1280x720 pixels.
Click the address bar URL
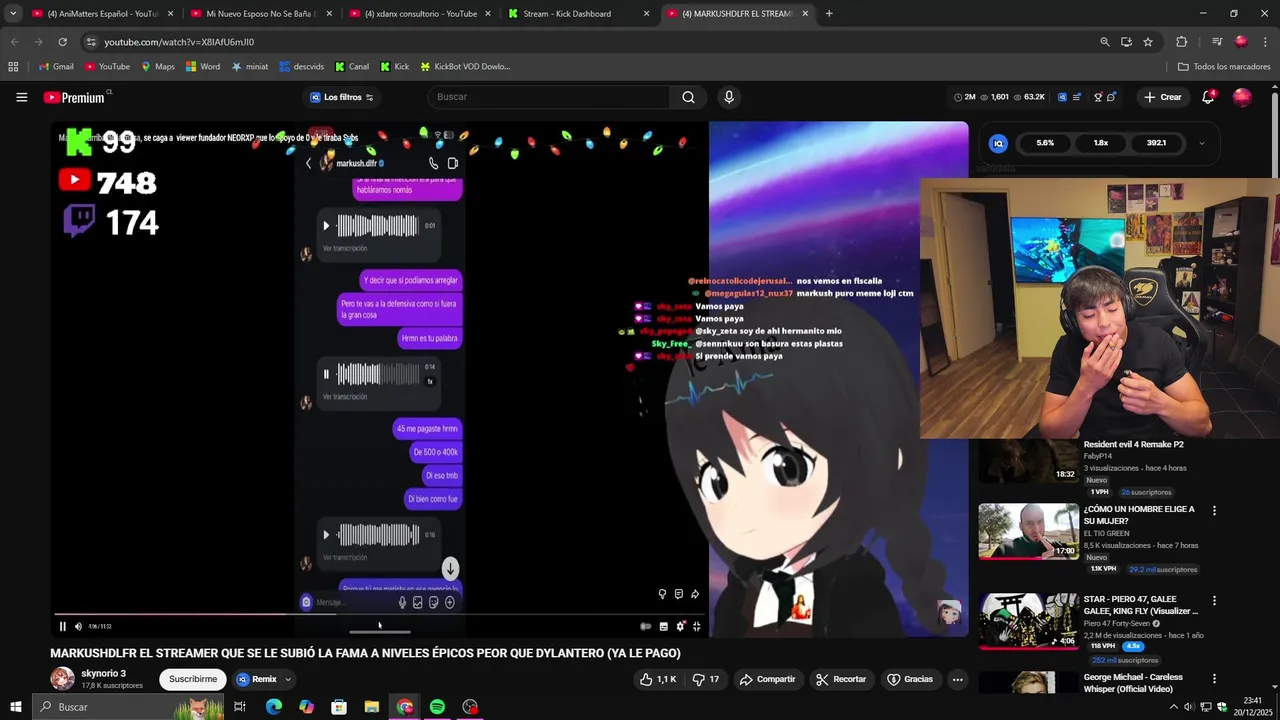179,42
